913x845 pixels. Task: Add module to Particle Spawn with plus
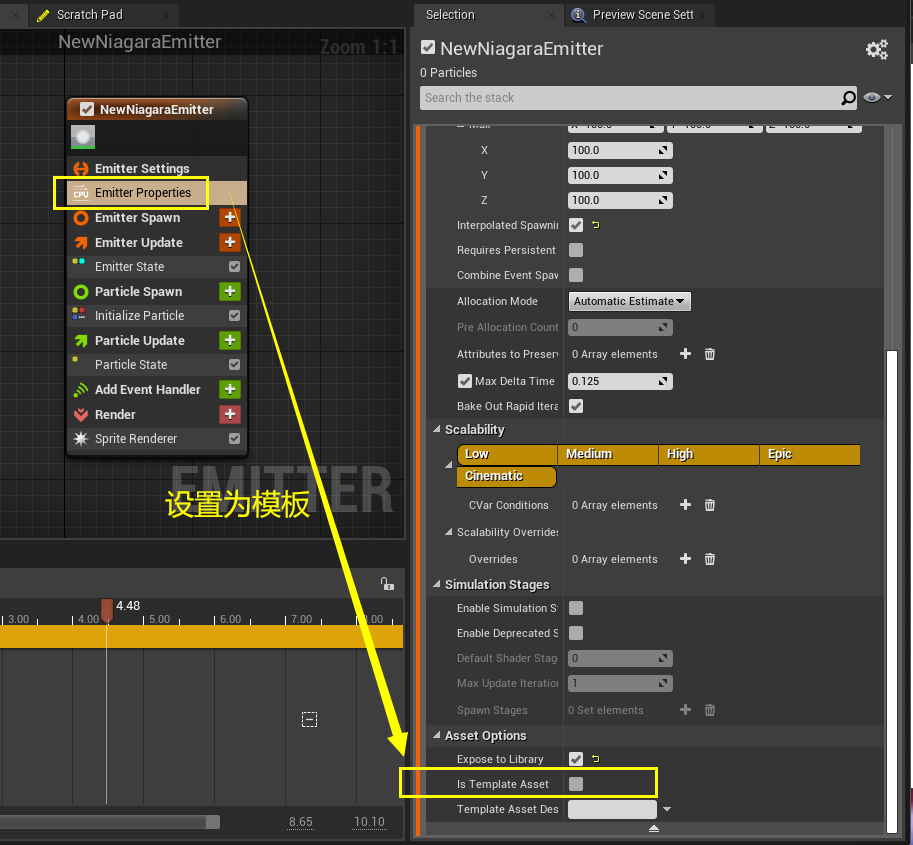[x=230, y=291]
